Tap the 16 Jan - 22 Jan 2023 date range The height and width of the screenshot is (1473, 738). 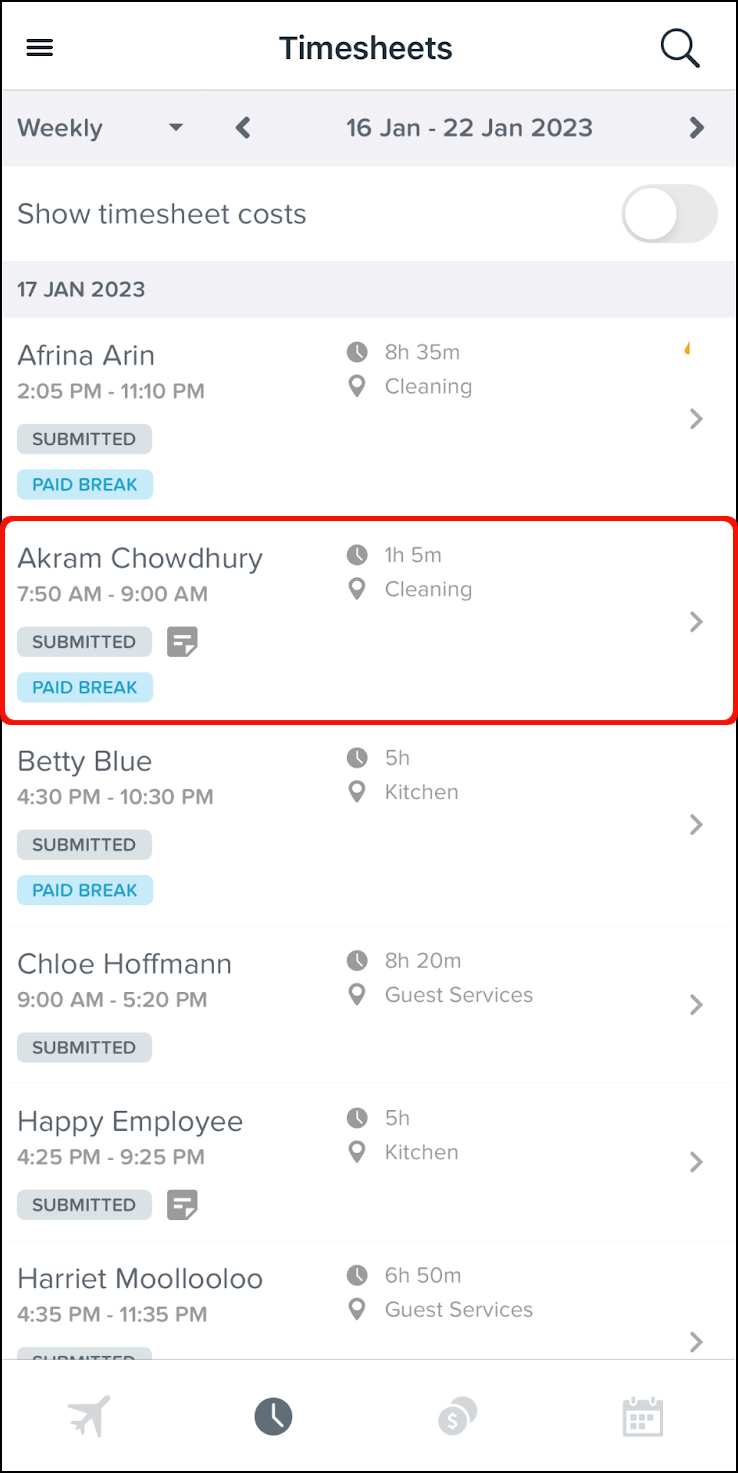[469, 128]
